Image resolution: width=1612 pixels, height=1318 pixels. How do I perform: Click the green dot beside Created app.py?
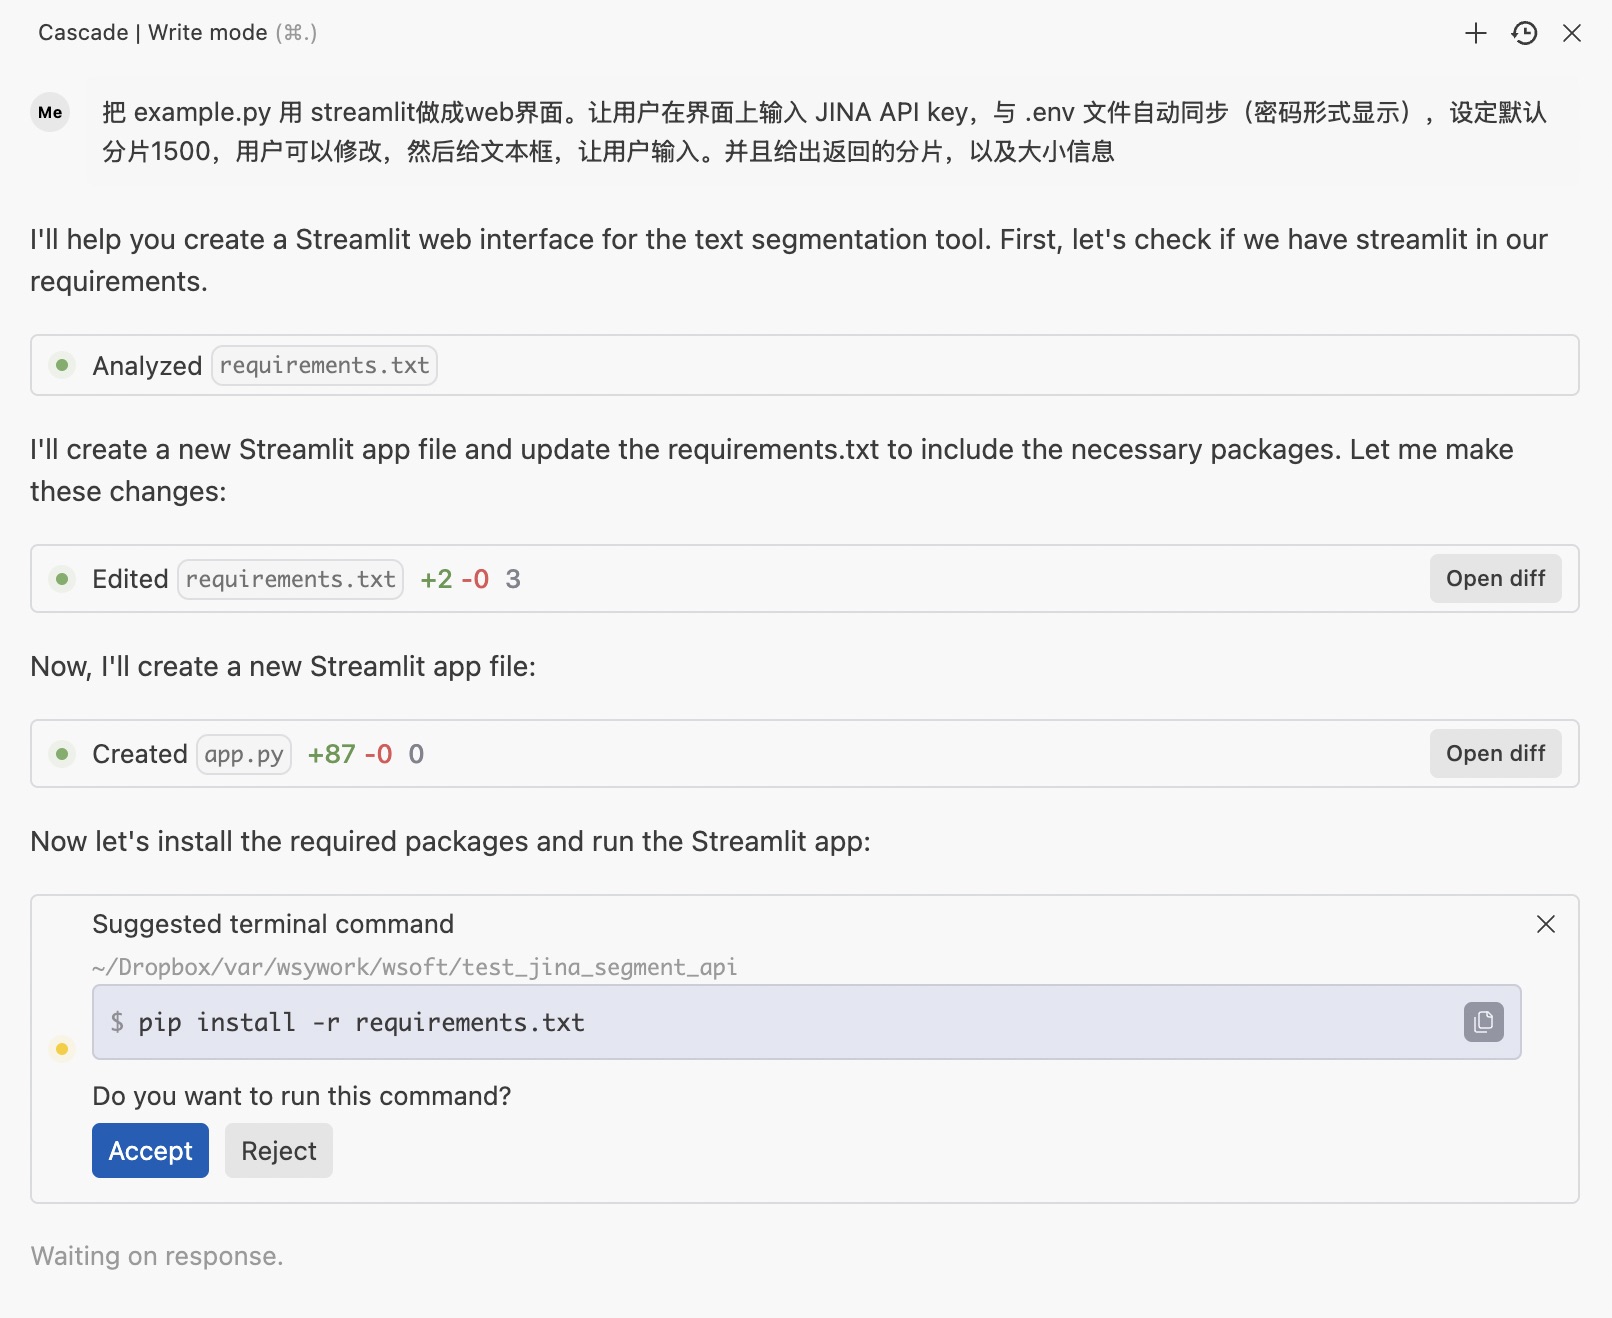click(62, 754)
